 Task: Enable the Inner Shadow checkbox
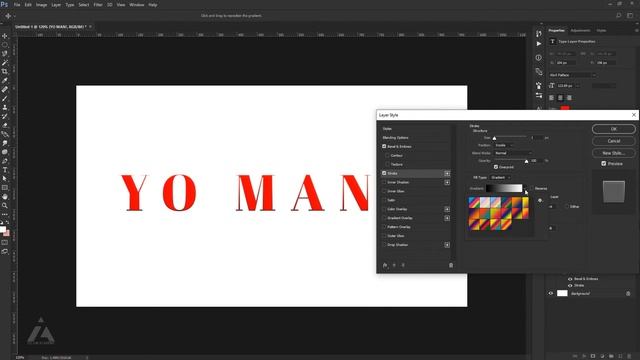coord(384,182)
